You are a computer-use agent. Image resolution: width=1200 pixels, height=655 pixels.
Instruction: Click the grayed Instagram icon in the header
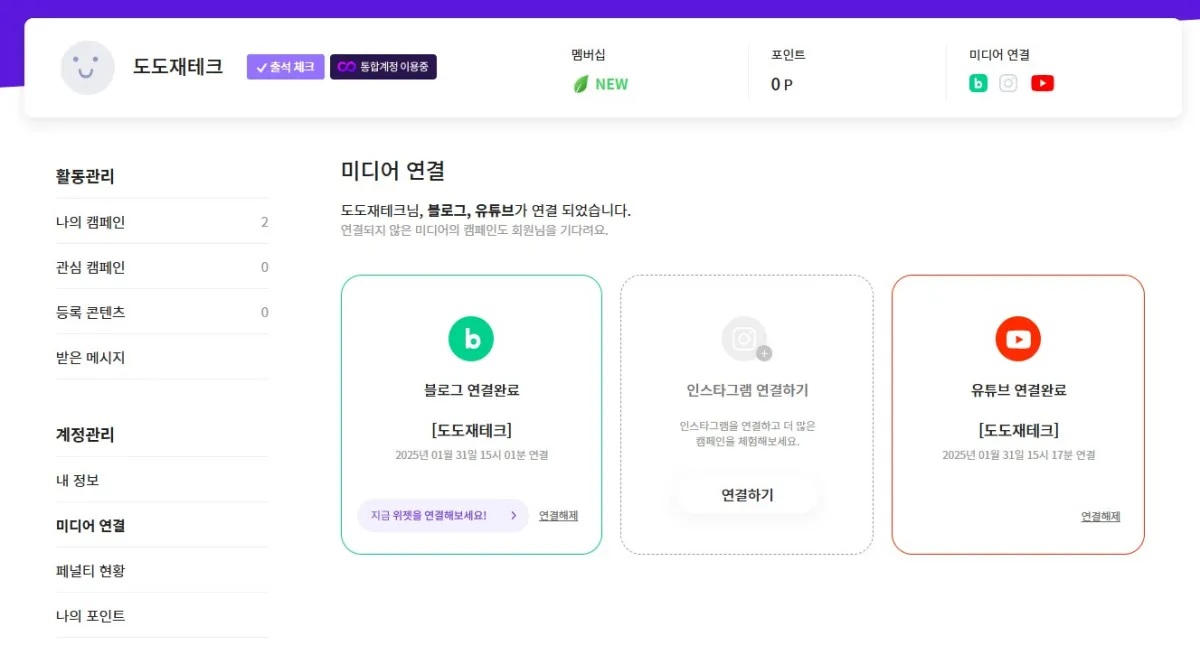(x=1010, y=83)
